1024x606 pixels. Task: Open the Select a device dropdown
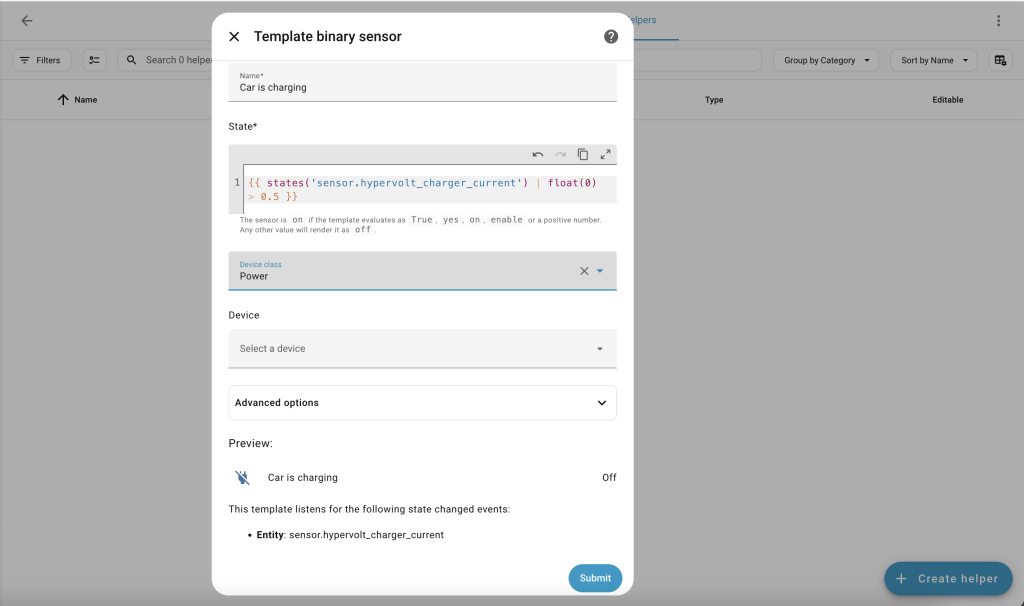tap(422, 349)
